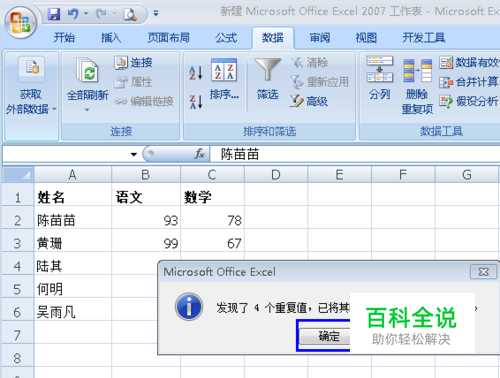
Task: Open the round Office button menu
Action: pyautogui.click(x=21, y=22)
